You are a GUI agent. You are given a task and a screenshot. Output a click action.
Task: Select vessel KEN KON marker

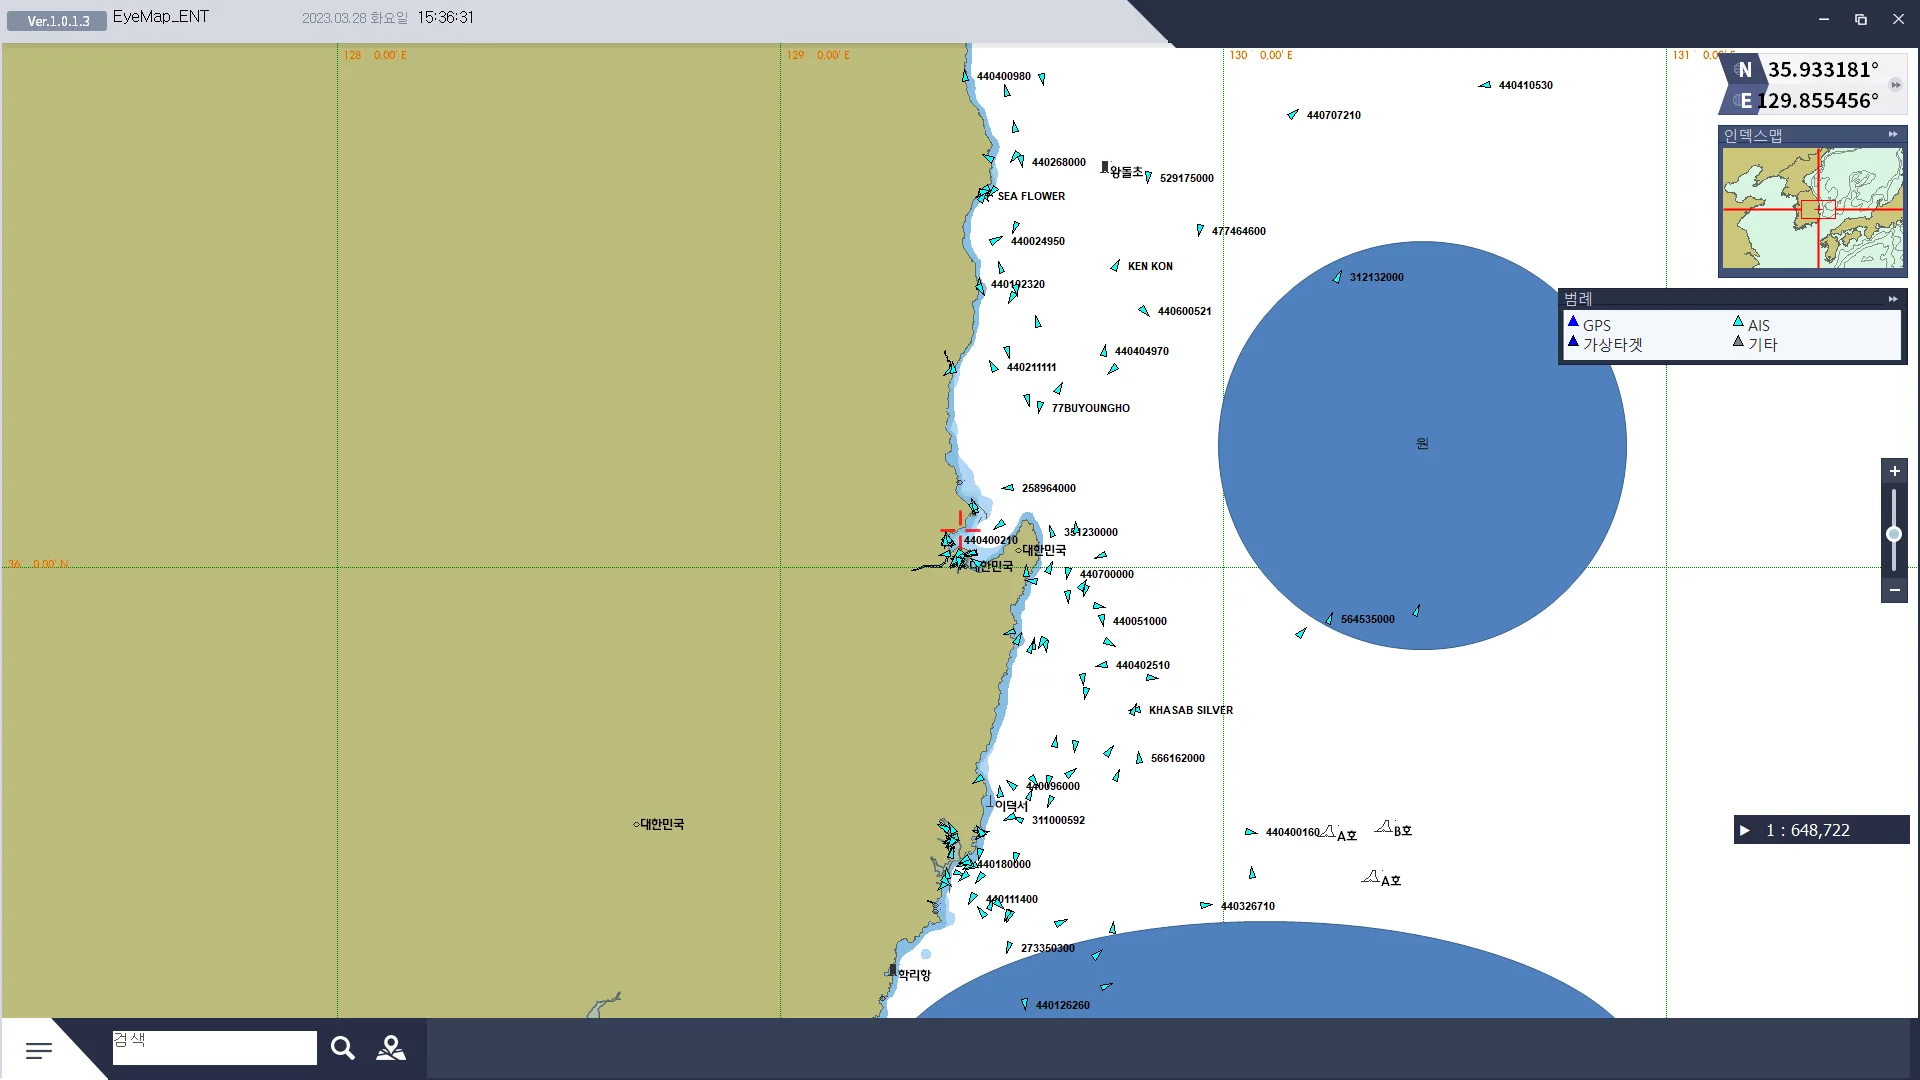pos(1115,266)
